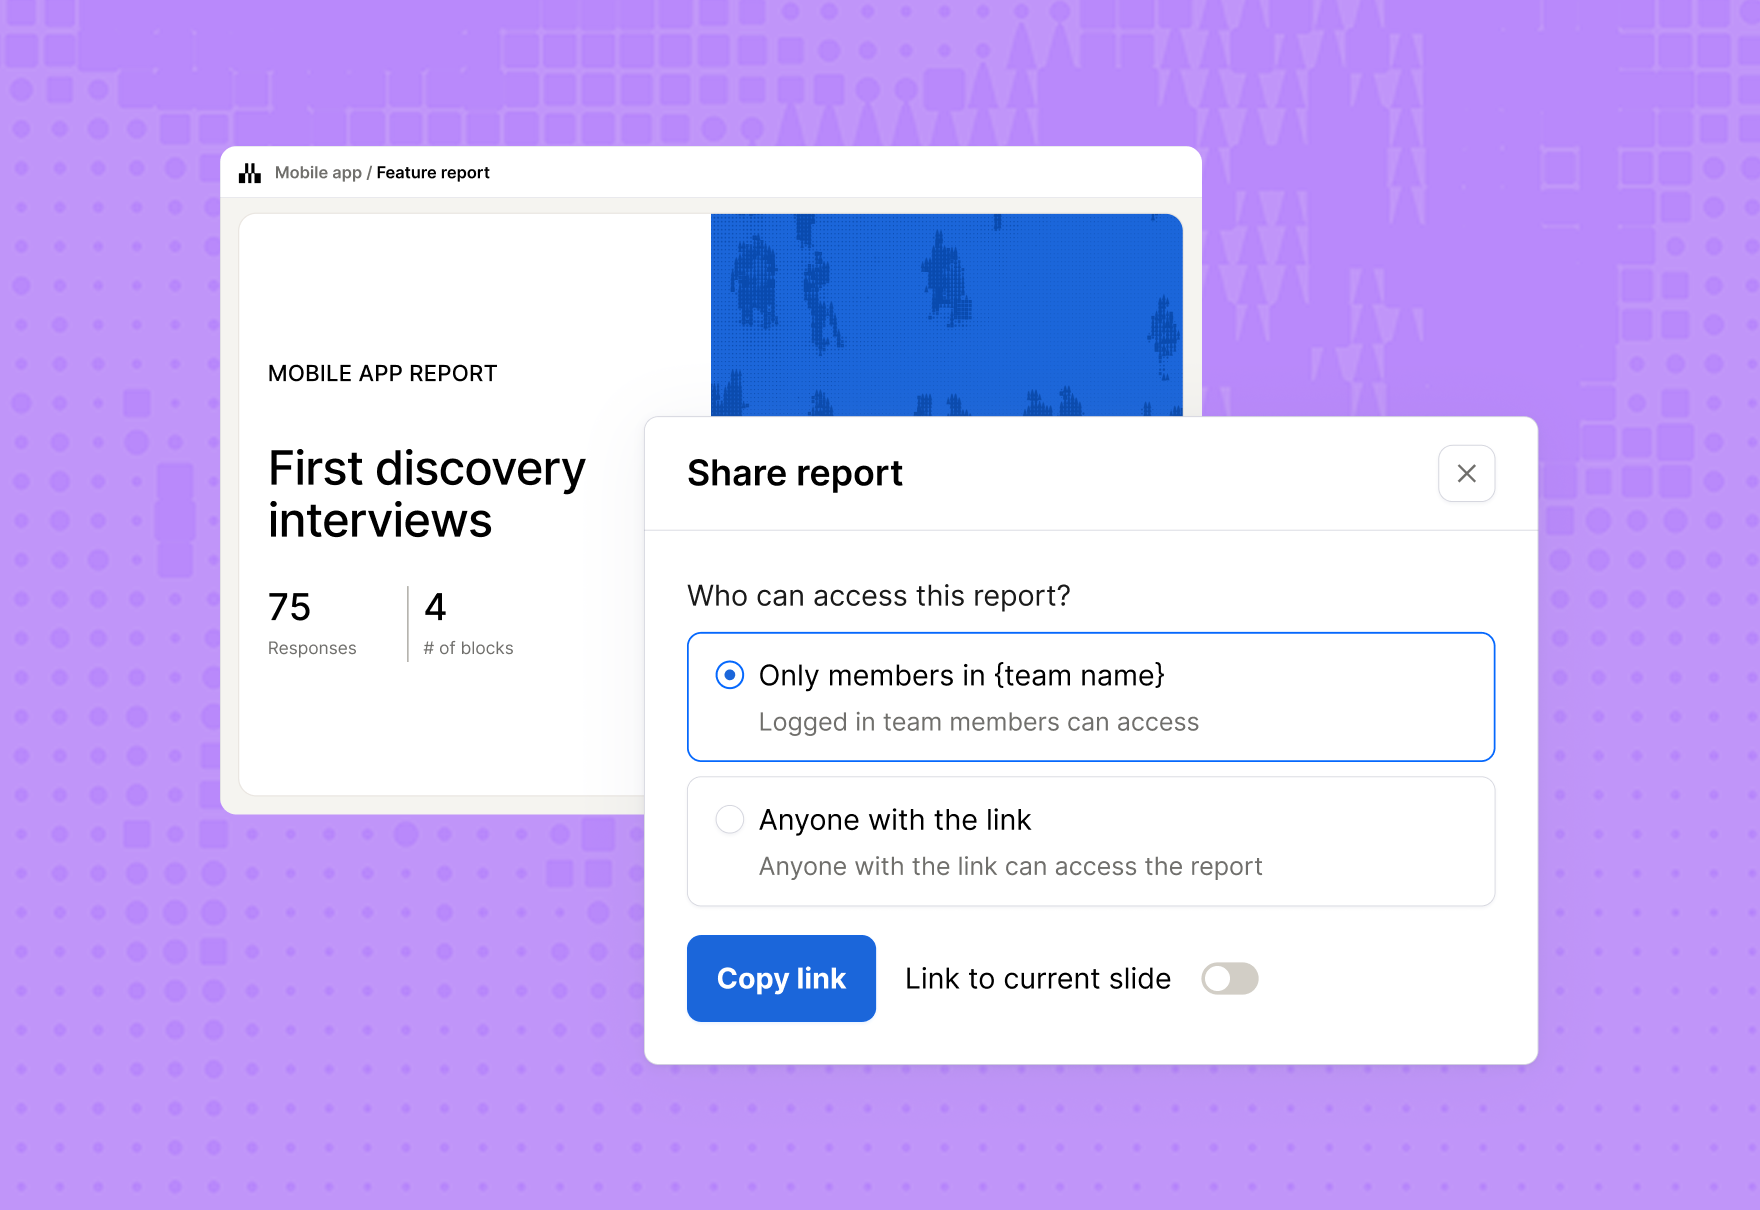Click the Maze logo icon in breadcrumb bar
Viewport: 1760px width, 1210px height.
tap(250, 173)
